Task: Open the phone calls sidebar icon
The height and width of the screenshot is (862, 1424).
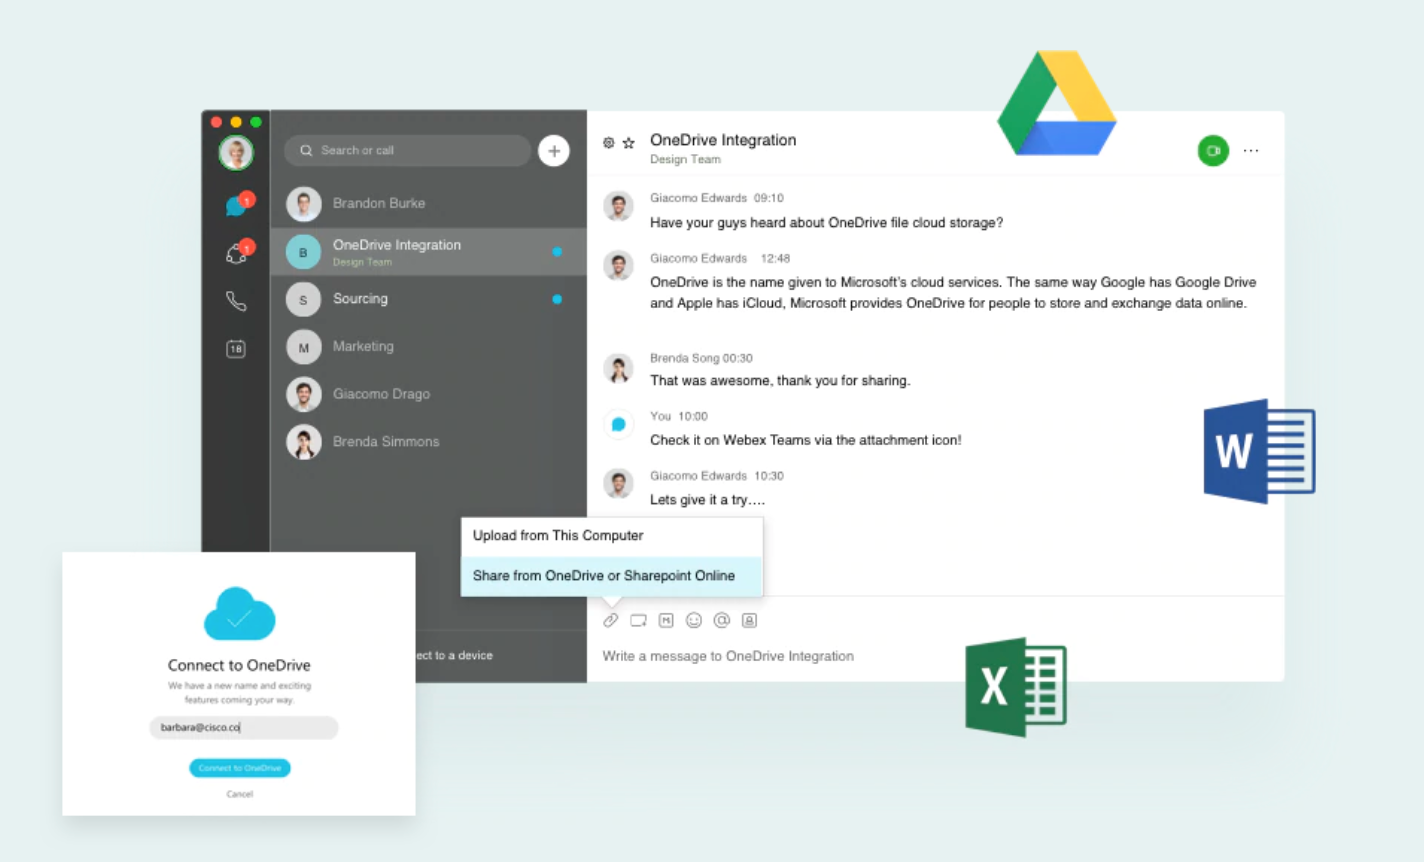Action: tap(236, 301)
